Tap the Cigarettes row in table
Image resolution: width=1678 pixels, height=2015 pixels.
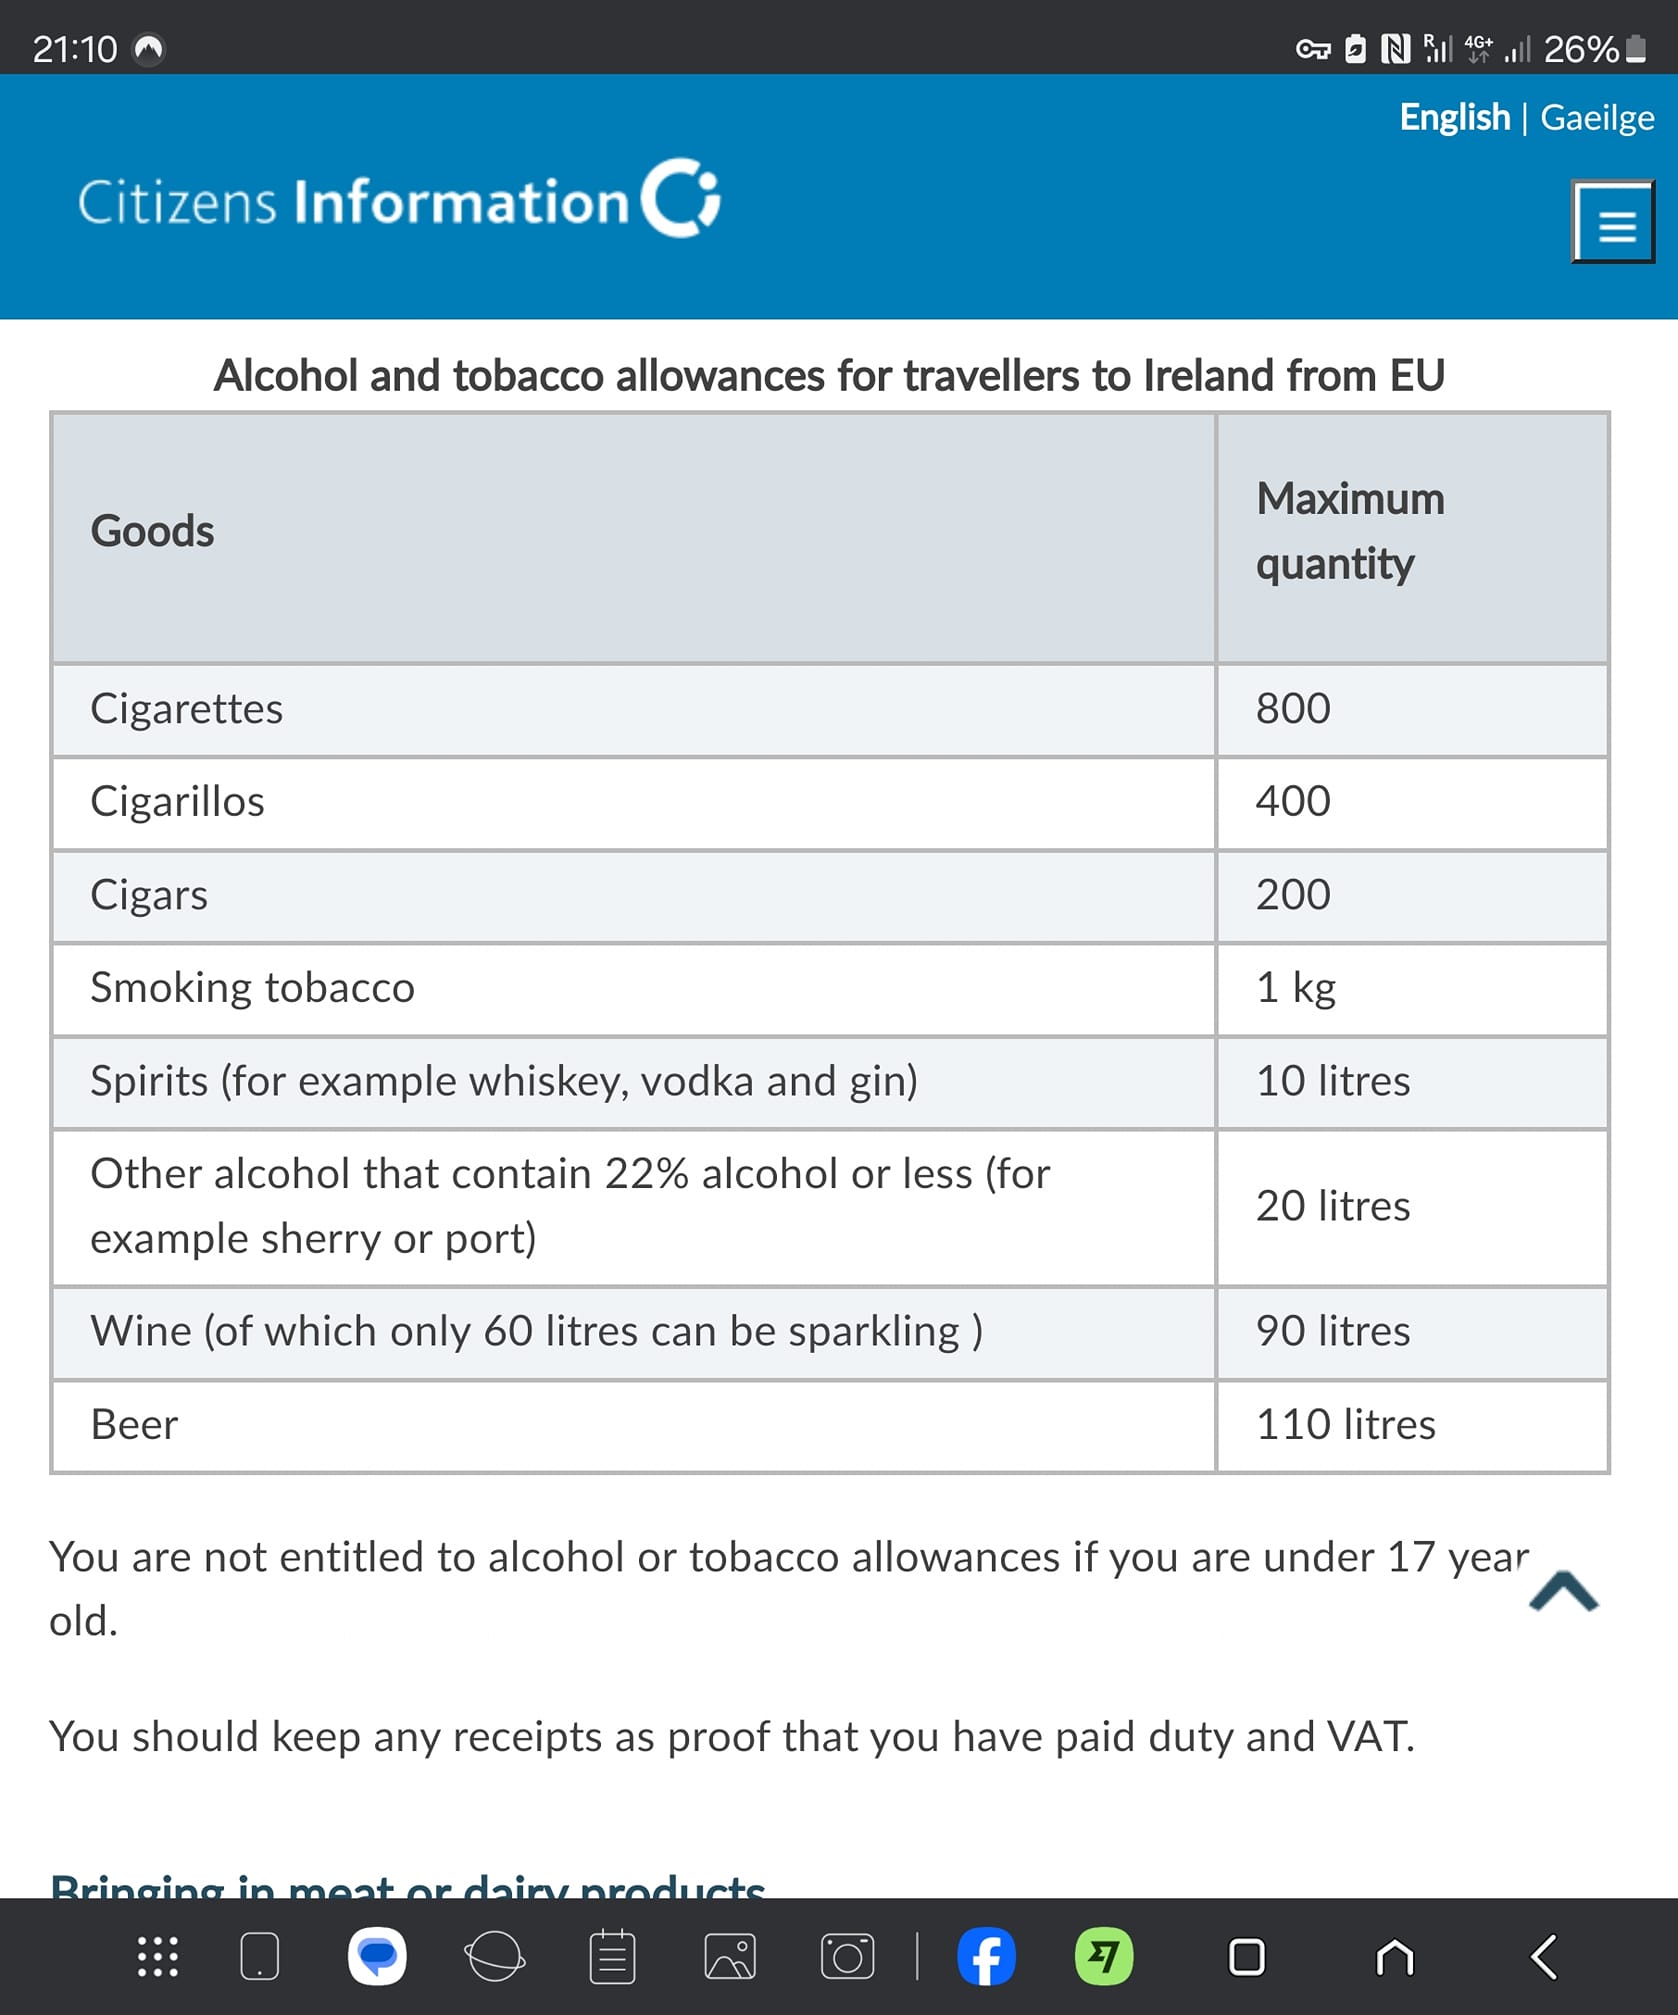point(829,709)
